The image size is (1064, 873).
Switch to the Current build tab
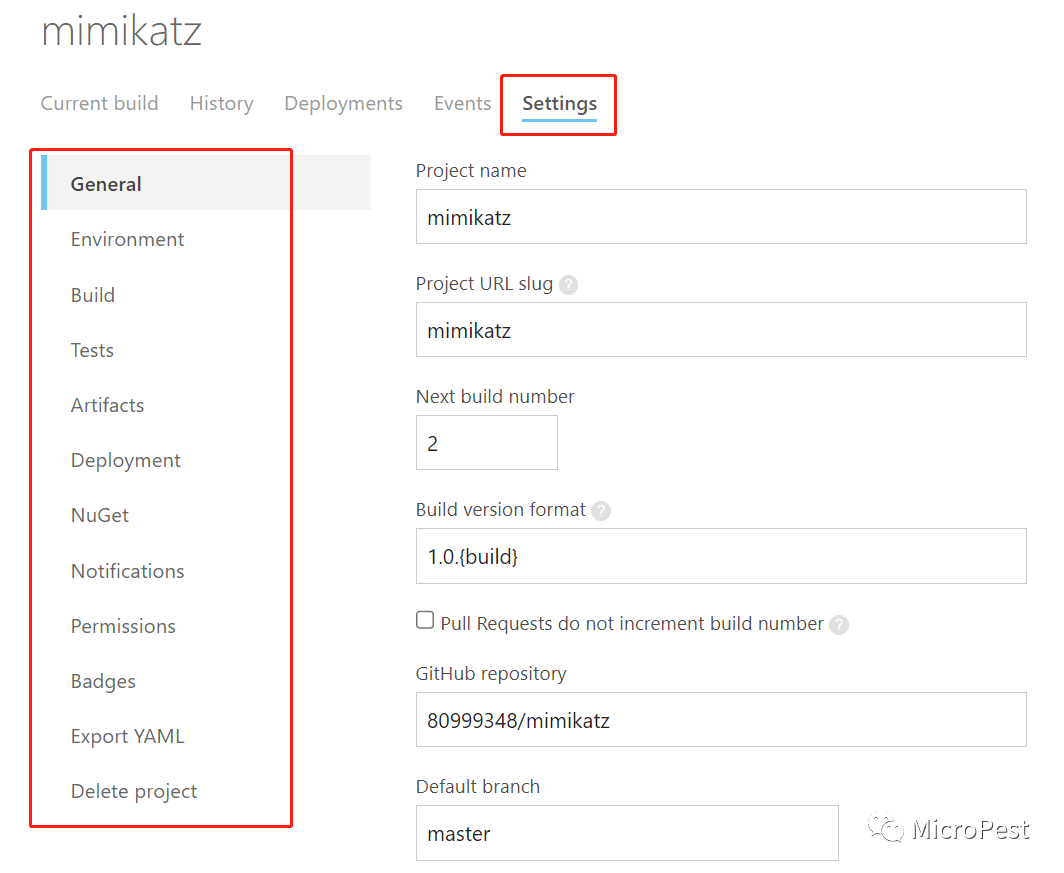[x=99, y=104]
